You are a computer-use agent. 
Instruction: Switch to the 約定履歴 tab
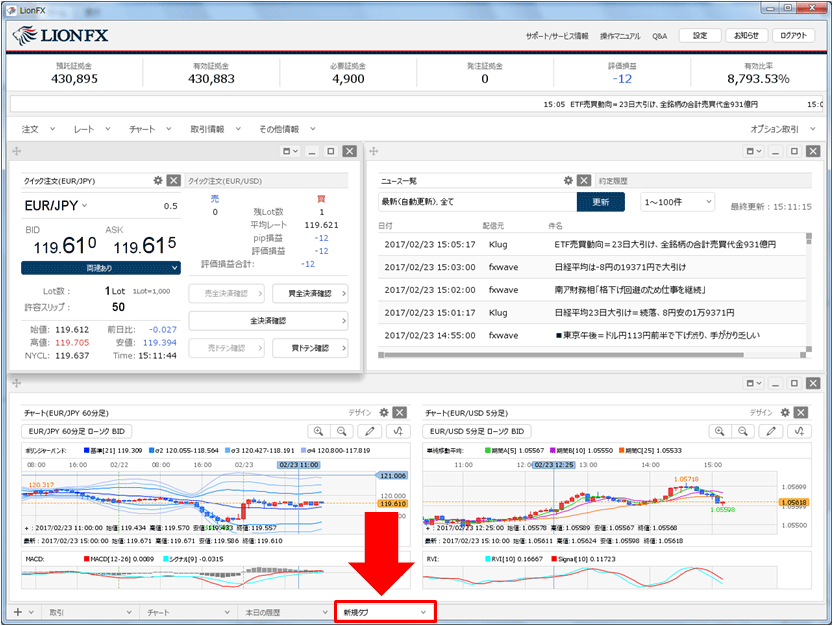tap(613, 181)
